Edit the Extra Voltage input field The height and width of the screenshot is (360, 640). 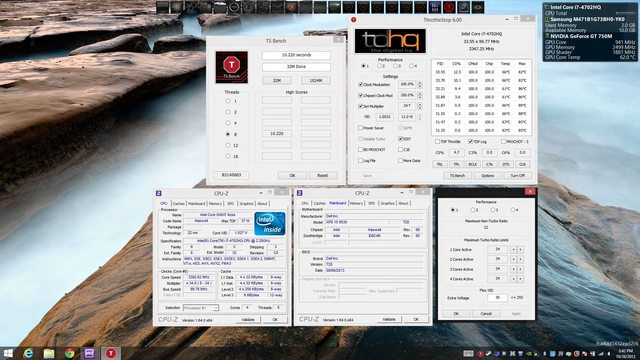[498, 298]
